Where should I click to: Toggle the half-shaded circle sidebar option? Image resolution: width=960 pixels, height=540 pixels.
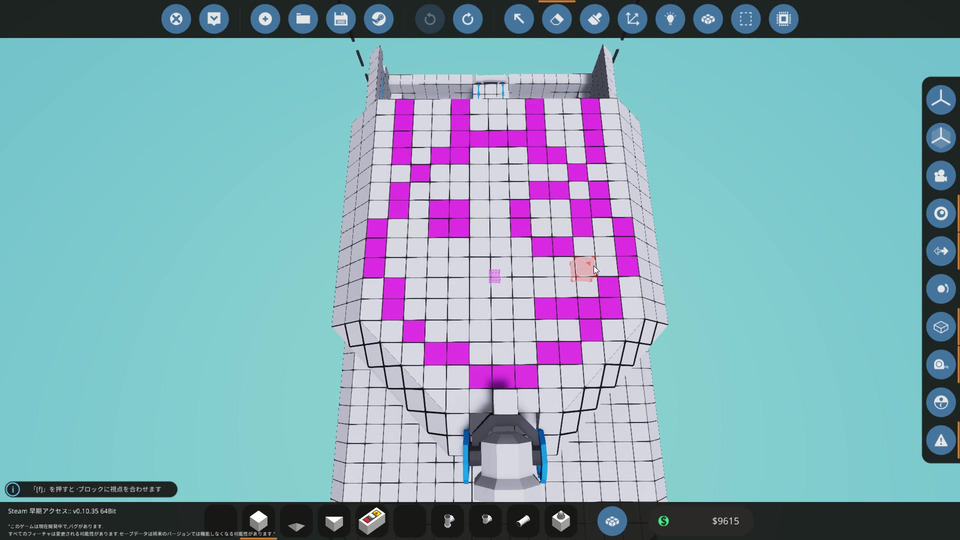coord(940,402)
